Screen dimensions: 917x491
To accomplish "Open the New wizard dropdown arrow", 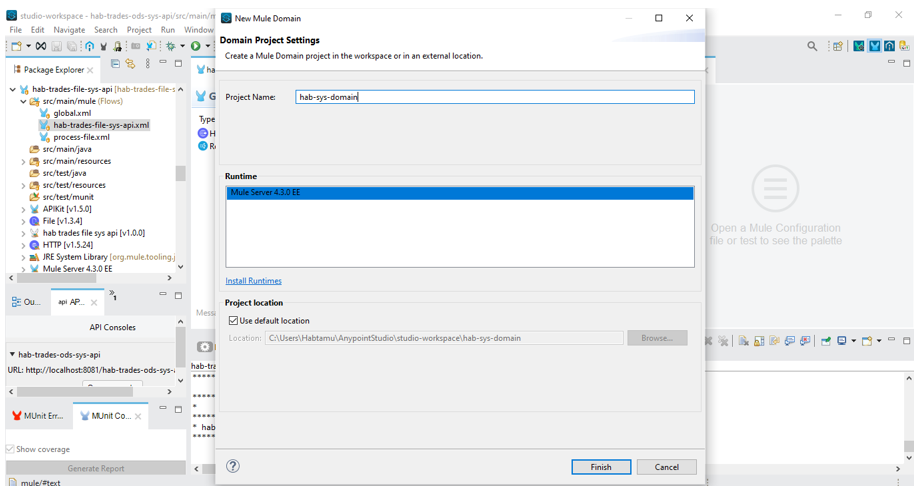I will [x=28, y=46].
